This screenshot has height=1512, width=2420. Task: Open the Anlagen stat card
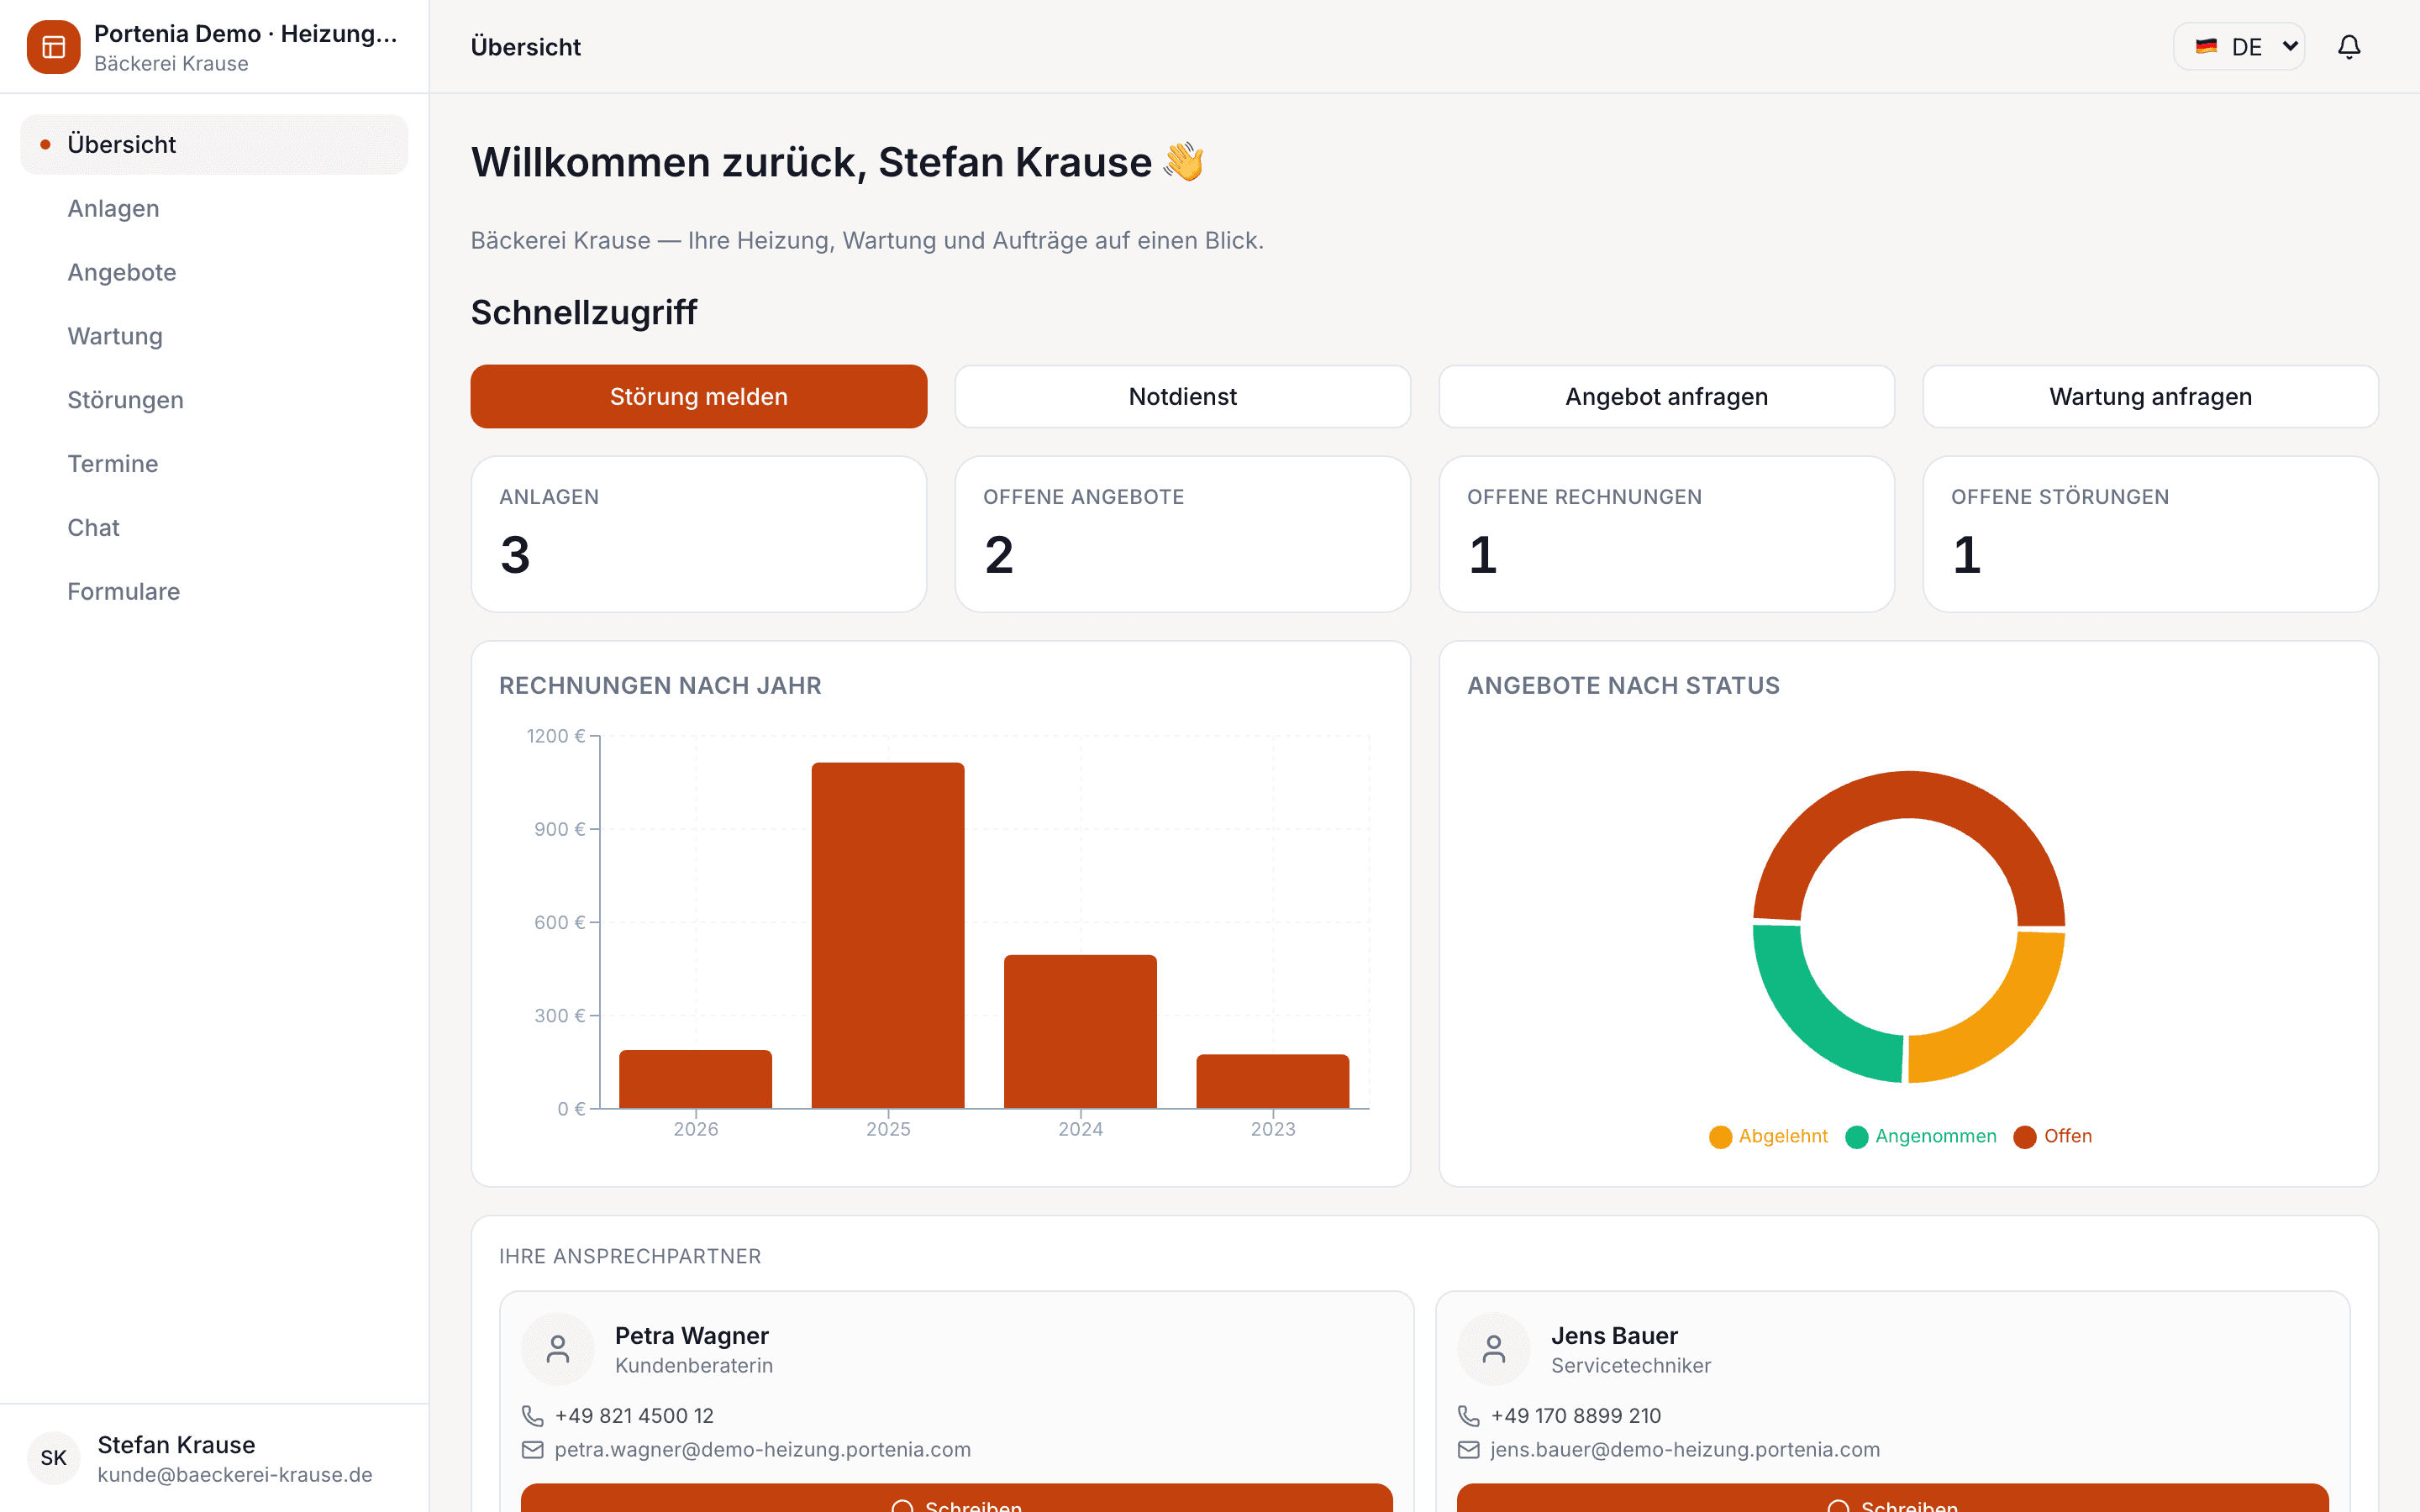point(699,534)
